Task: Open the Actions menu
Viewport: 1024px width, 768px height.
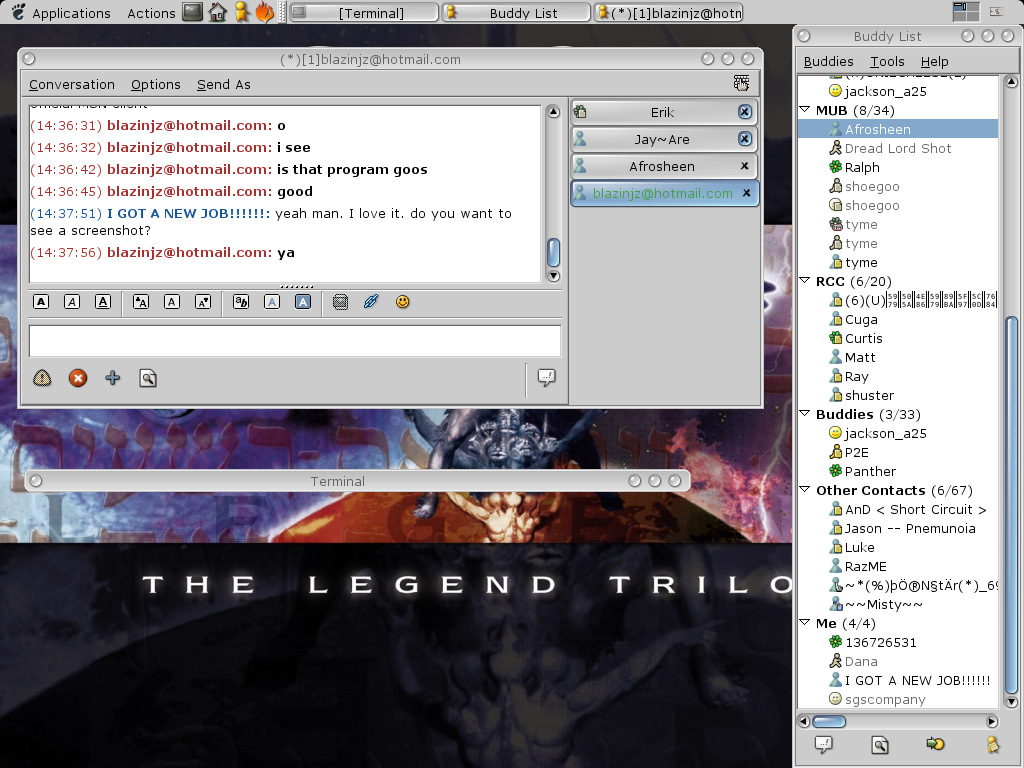Action: [152, 13]
